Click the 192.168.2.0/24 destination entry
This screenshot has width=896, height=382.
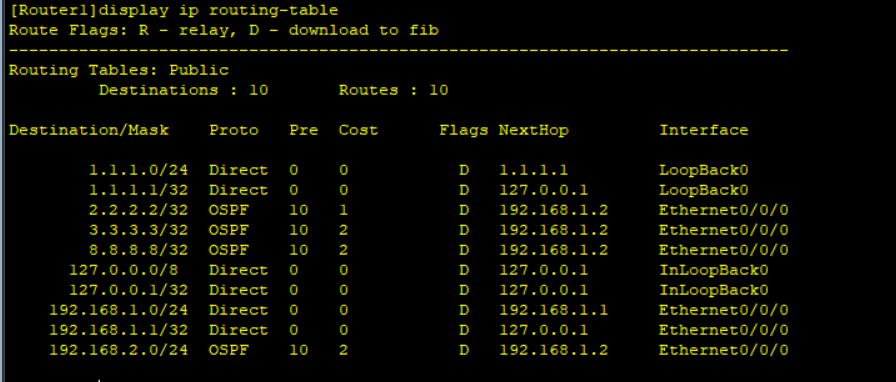tap(119, 350)
